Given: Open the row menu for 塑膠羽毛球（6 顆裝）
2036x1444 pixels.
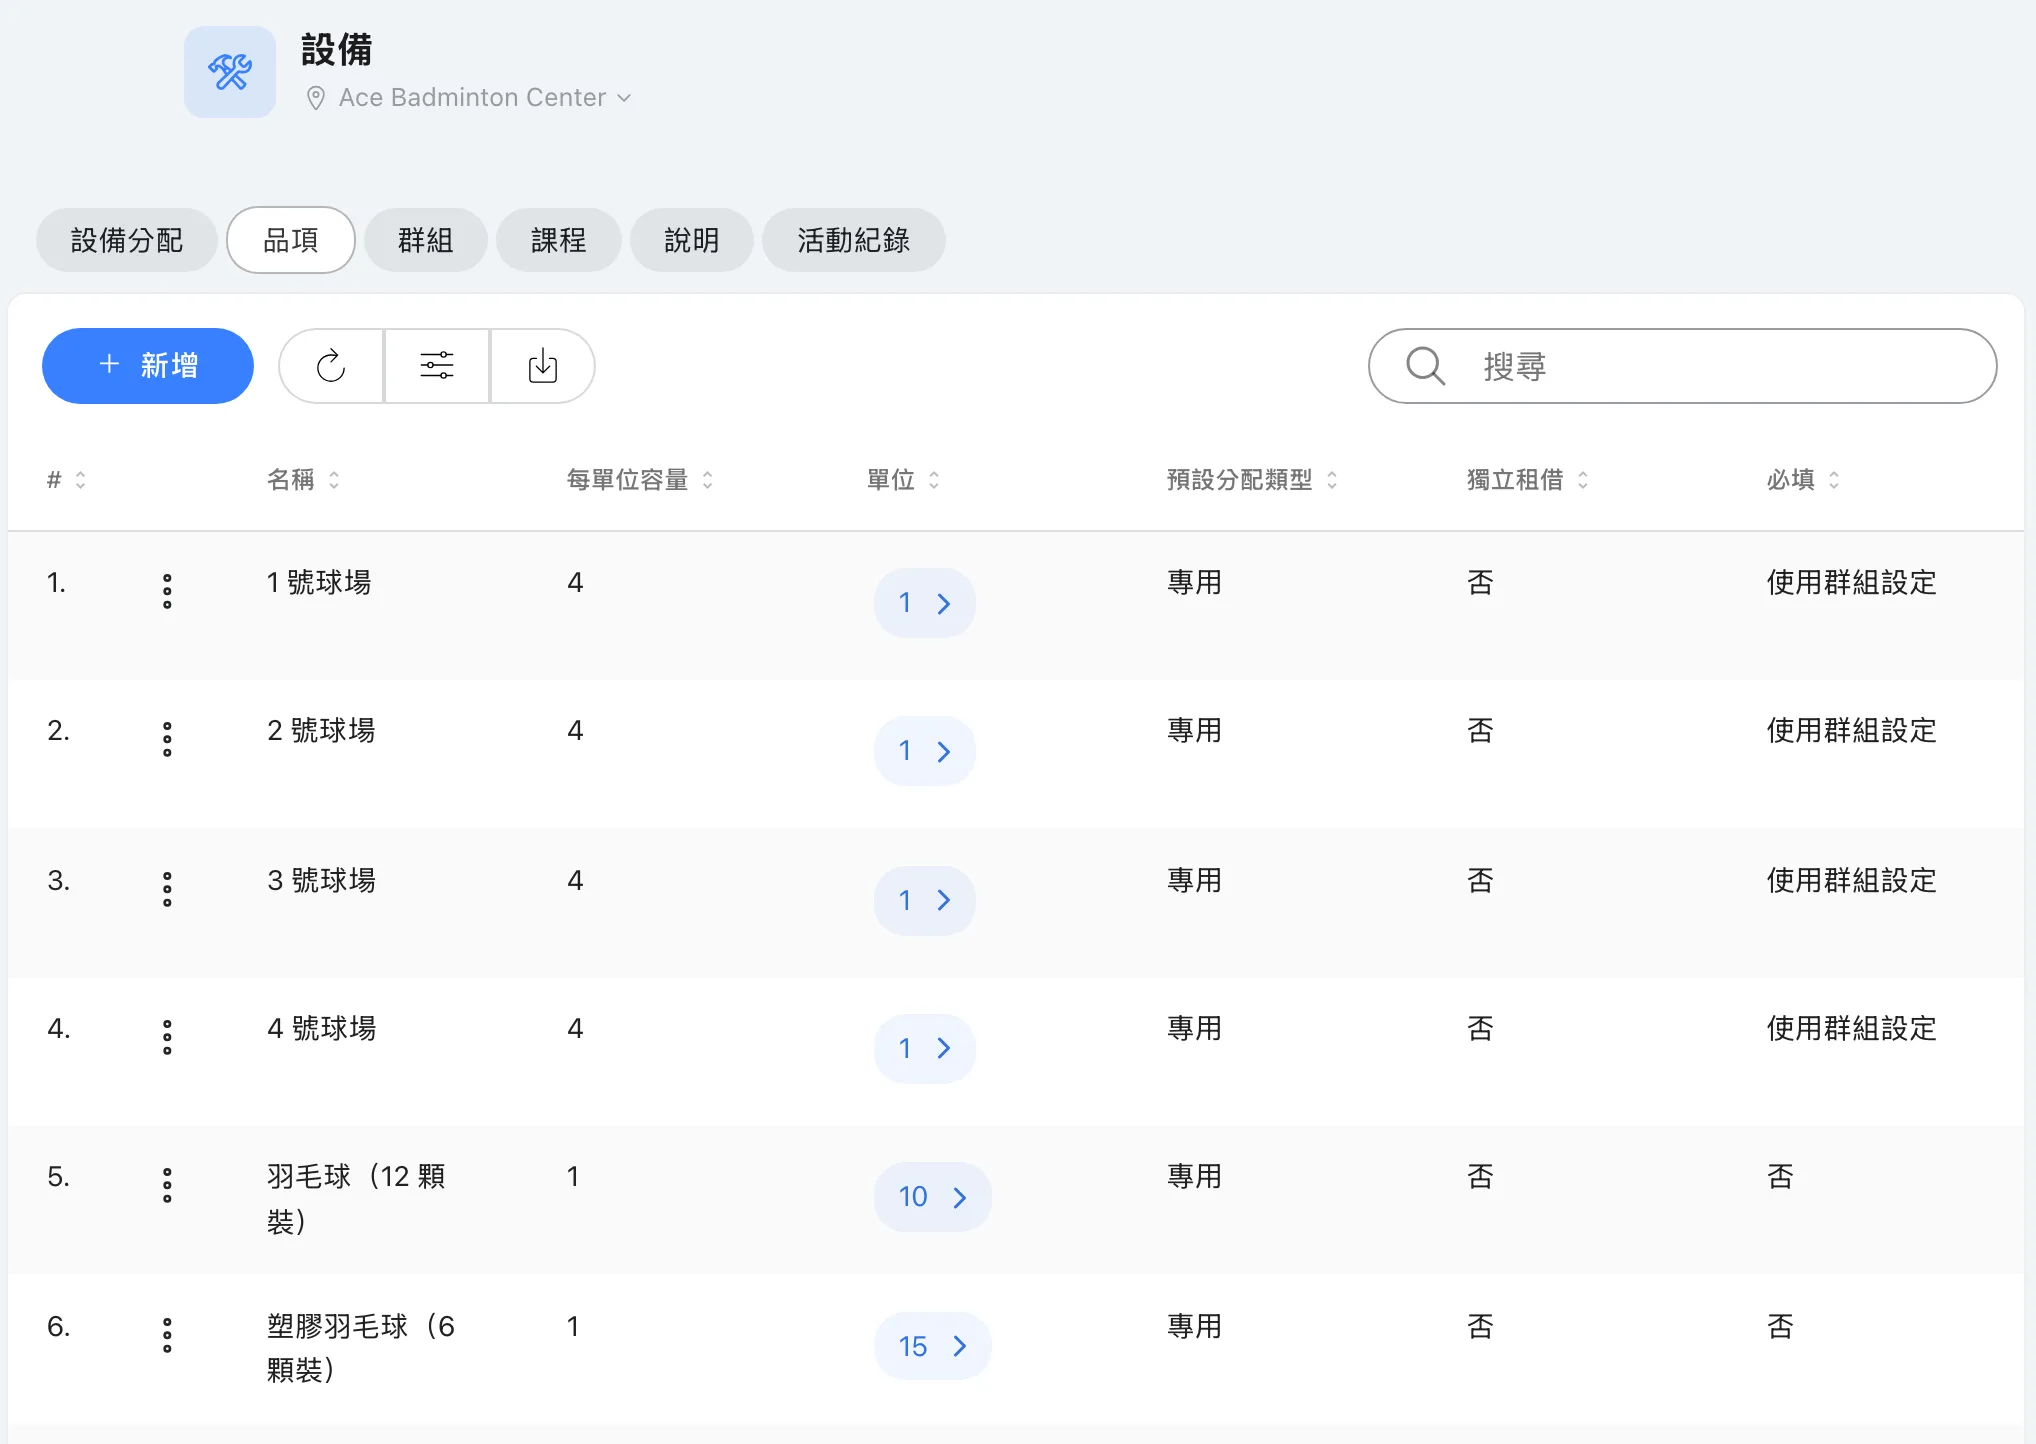Looking at the screenshot, I should point(167,1335).
